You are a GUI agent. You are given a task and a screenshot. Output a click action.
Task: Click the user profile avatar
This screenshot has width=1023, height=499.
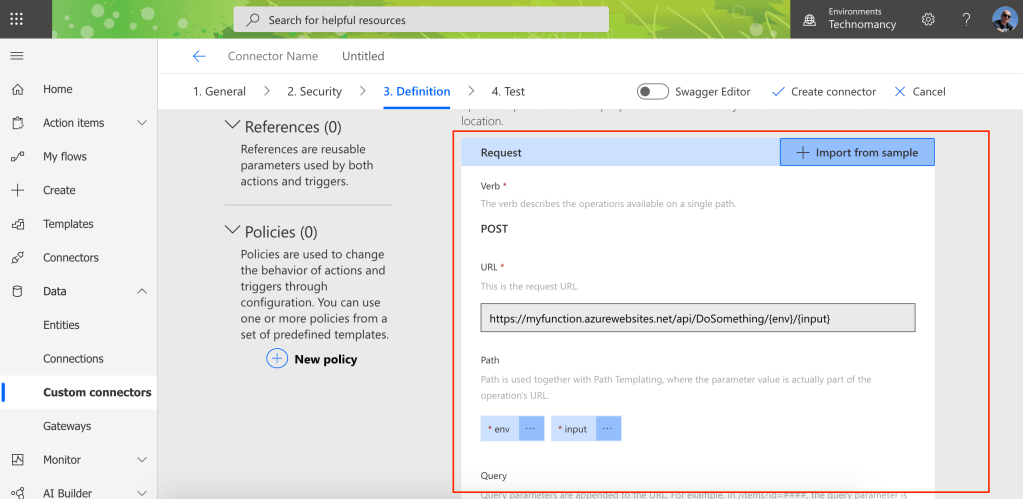click(x=1003, y=19)
